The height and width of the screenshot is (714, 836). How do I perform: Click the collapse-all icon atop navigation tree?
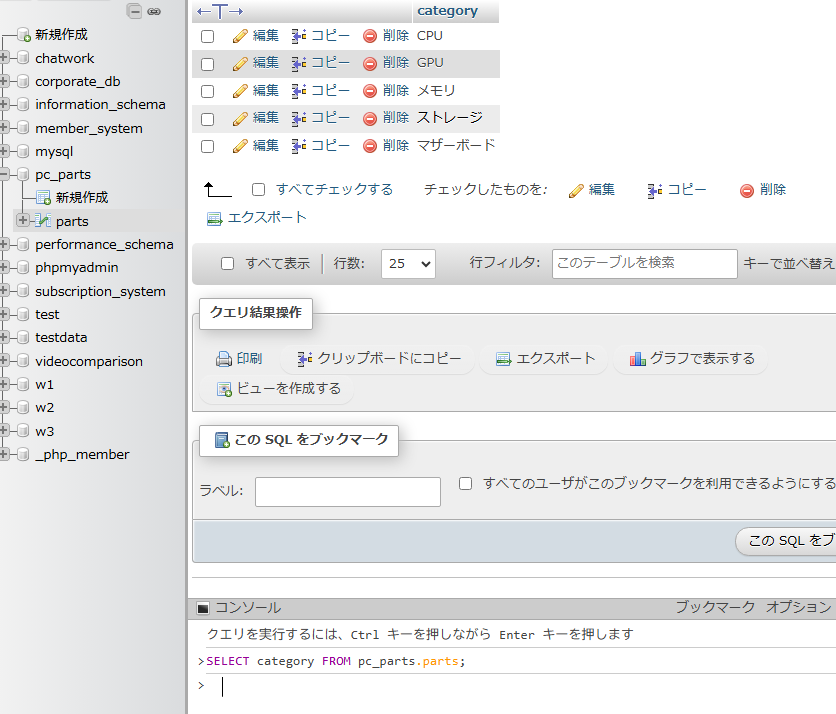[x=134, y=11]
